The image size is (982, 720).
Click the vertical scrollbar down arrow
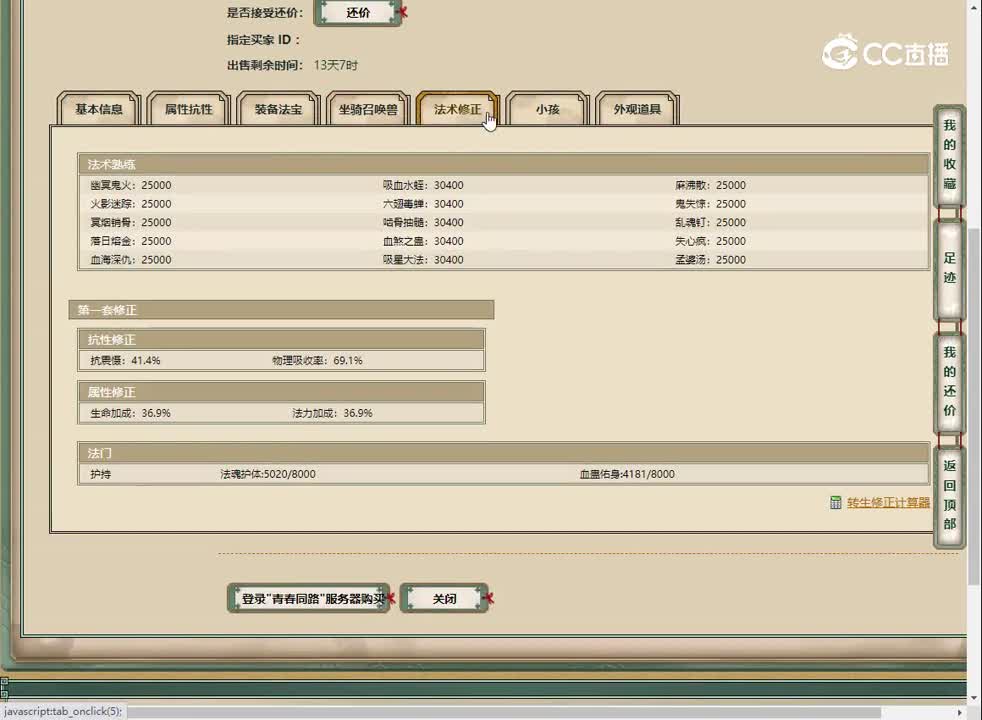click(974, 697)
